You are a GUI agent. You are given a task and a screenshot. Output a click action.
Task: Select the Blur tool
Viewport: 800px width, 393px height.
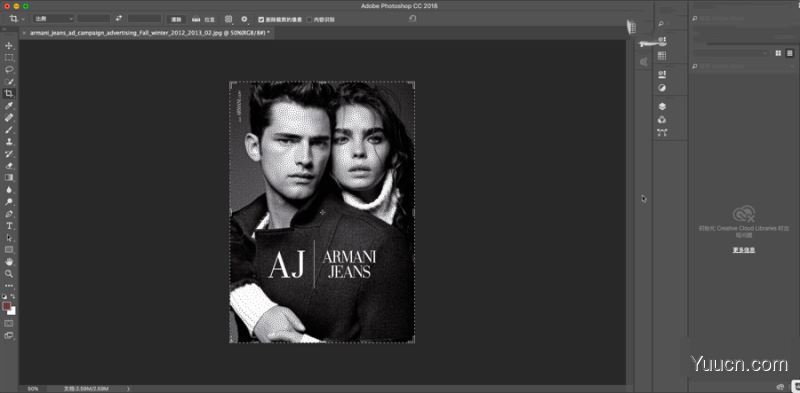[x=9, y=189]
